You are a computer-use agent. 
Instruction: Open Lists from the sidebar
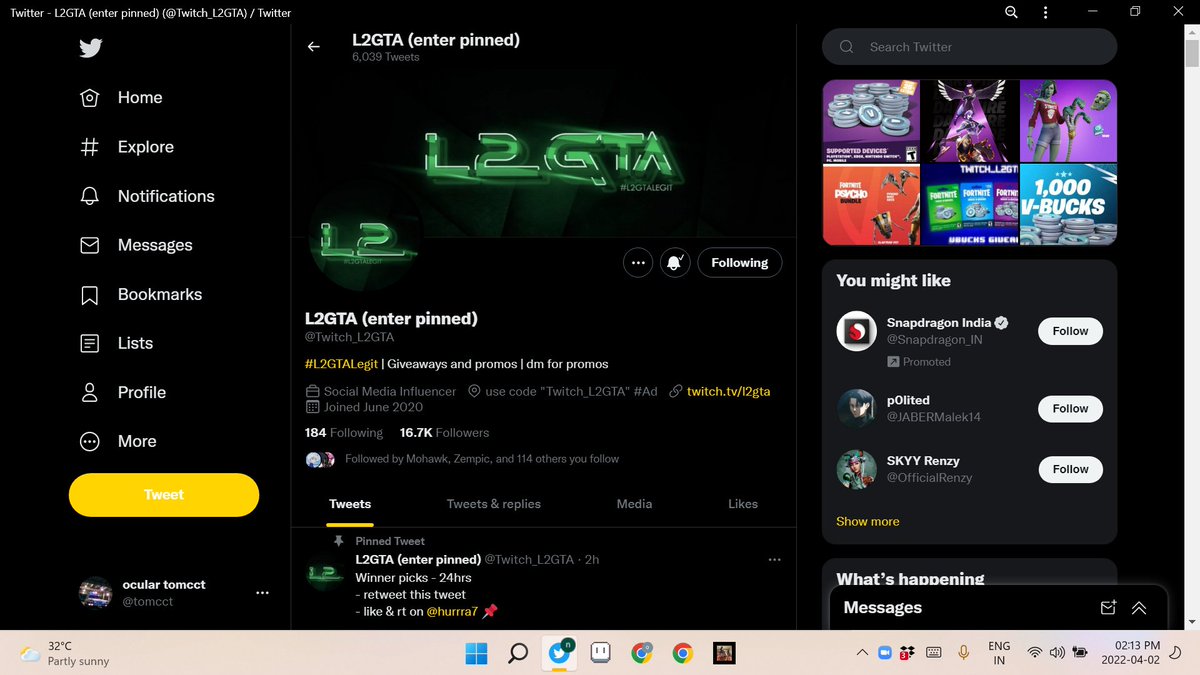click(116, 343)
